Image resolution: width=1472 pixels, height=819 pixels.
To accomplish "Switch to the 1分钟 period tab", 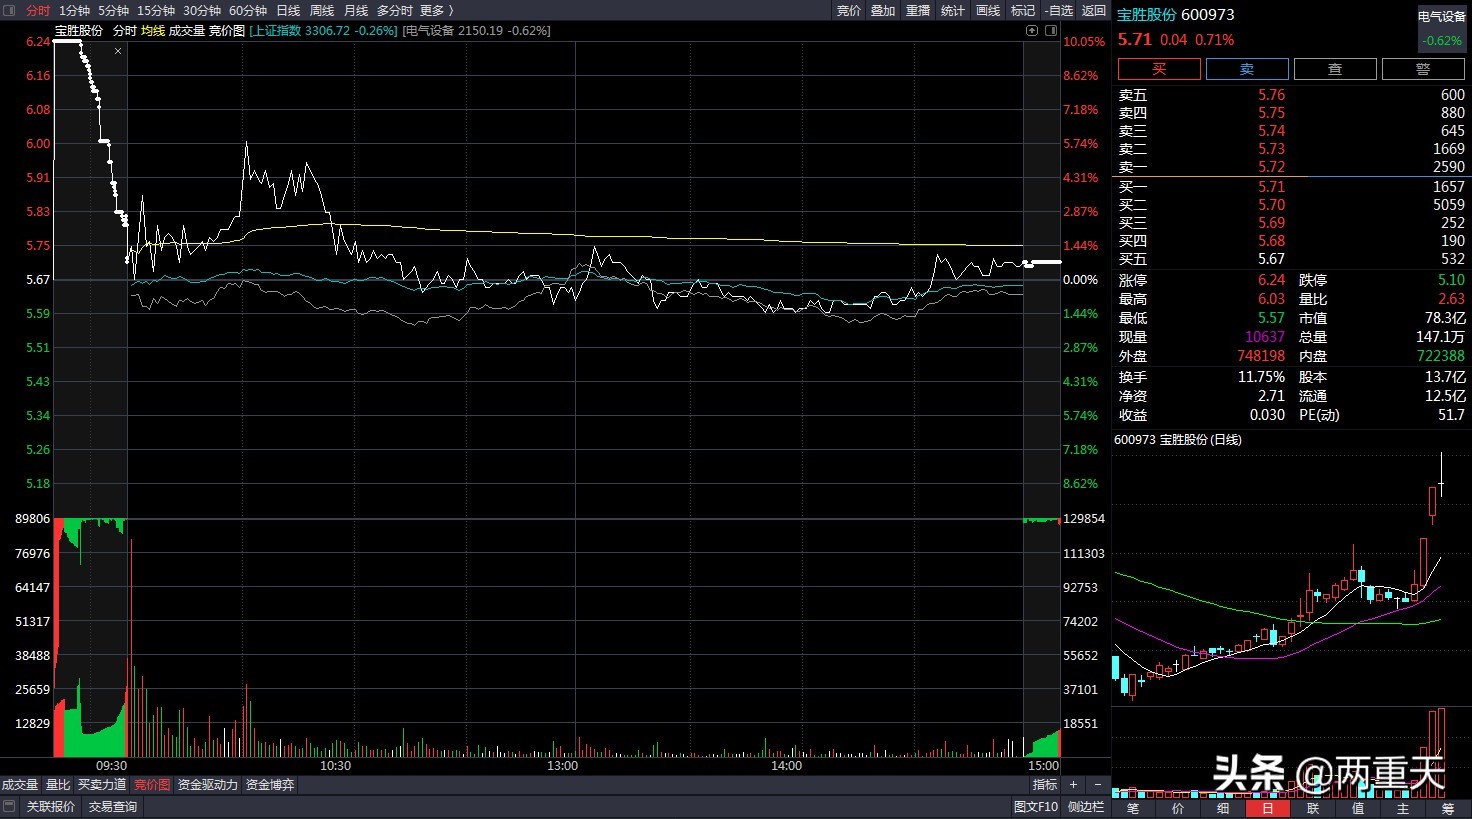I will tap(74, 10).
